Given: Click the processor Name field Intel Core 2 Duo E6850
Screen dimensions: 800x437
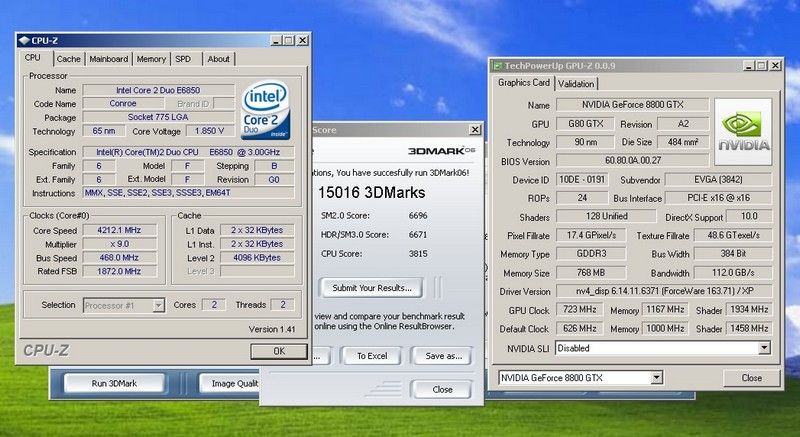Looking at the screenshot, I should [158, 90].
